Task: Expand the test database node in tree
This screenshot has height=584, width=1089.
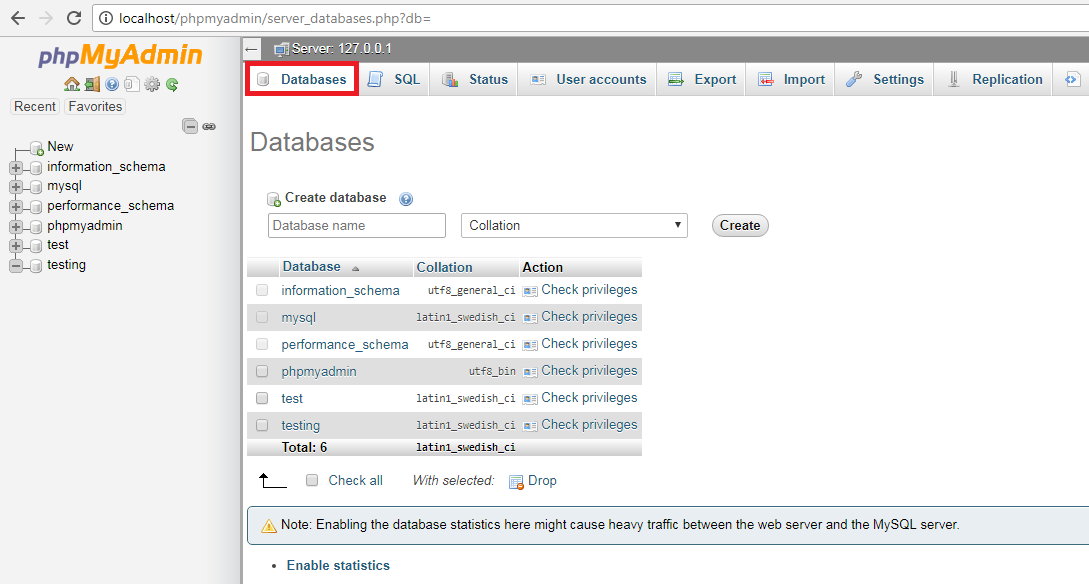Action: point(16,247)
